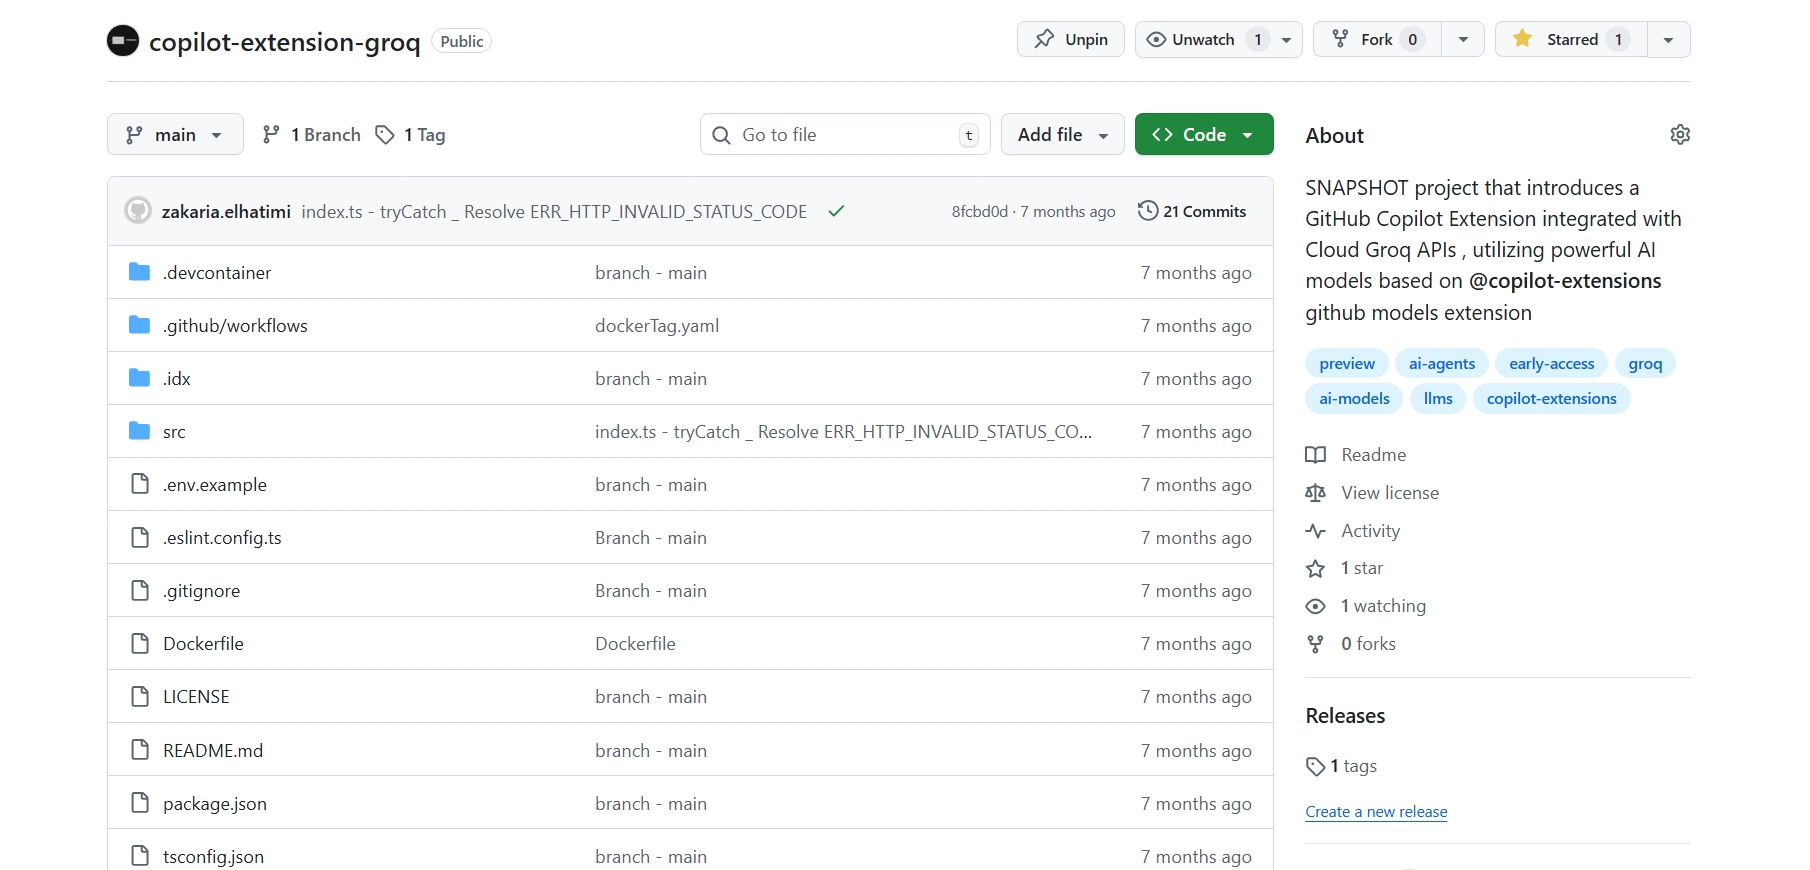The width and height of the screenshot is (1810, 870).
Task: Select the early-access topic tag
Action: tap(1552, 363)
